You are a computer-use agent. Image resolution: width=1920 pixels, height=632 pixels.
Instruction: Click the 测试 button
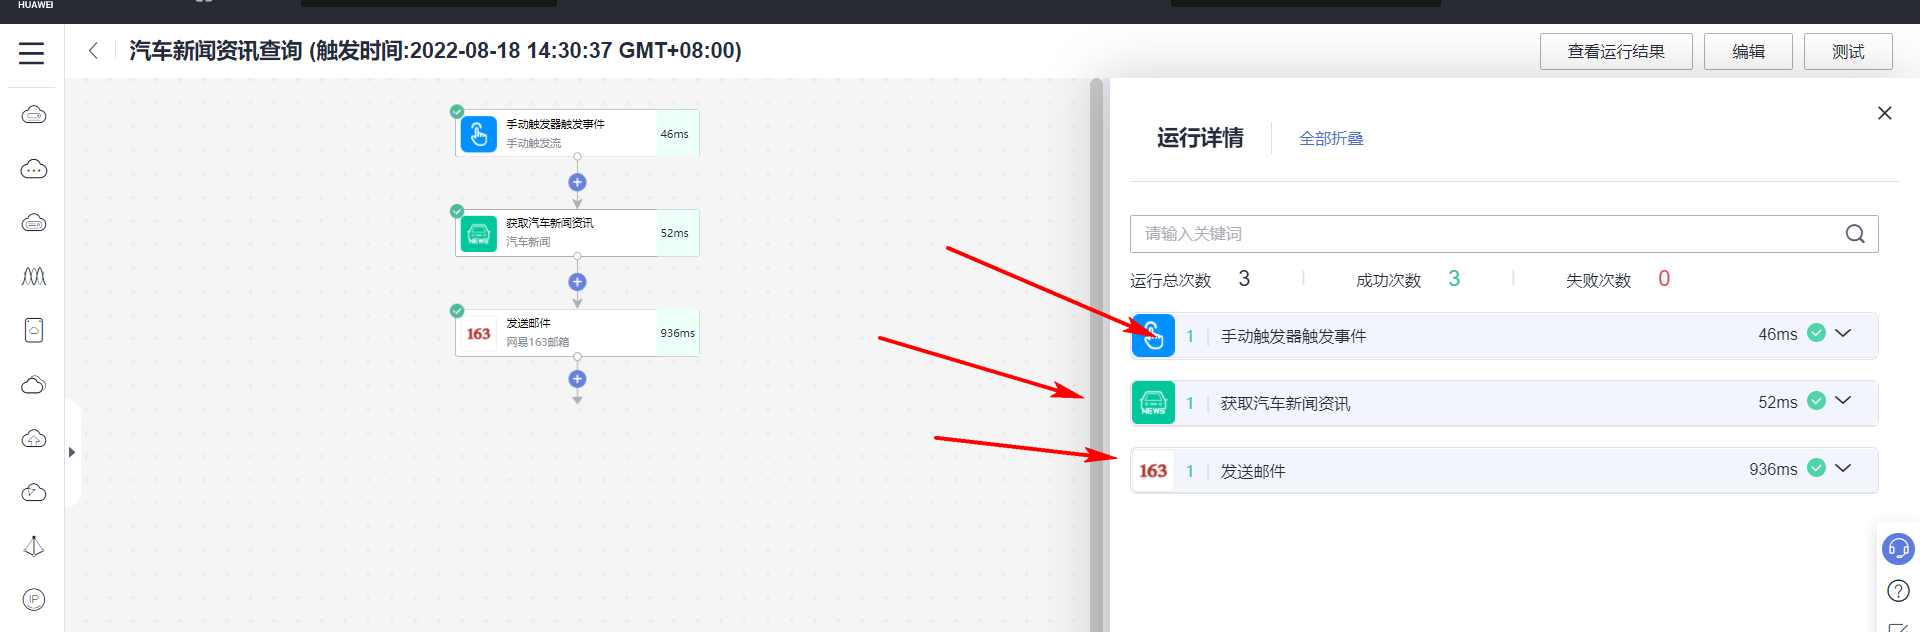(x=1848, y=52)
